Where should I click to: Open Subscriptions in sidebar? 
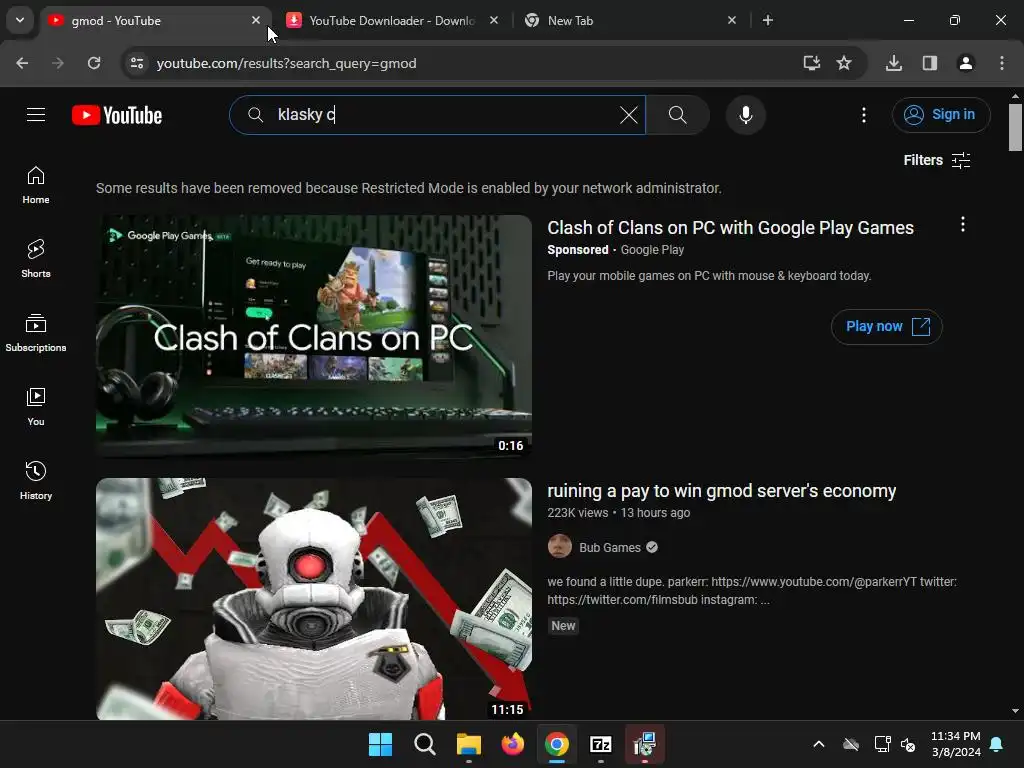36,333
